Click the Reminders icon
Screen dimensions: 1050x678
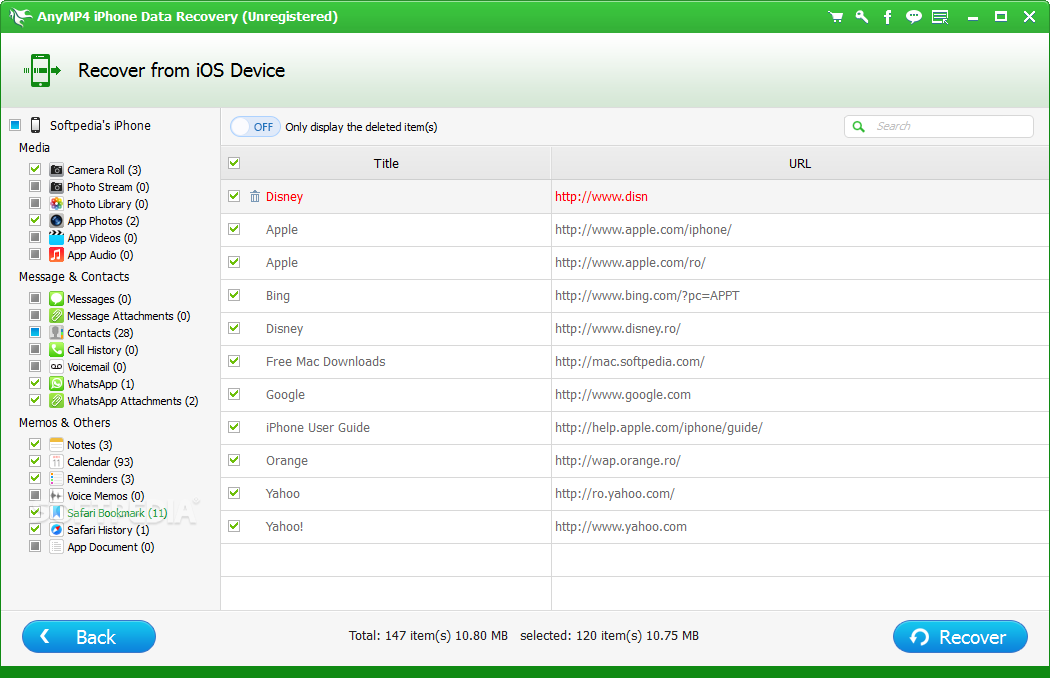[56, 478]
